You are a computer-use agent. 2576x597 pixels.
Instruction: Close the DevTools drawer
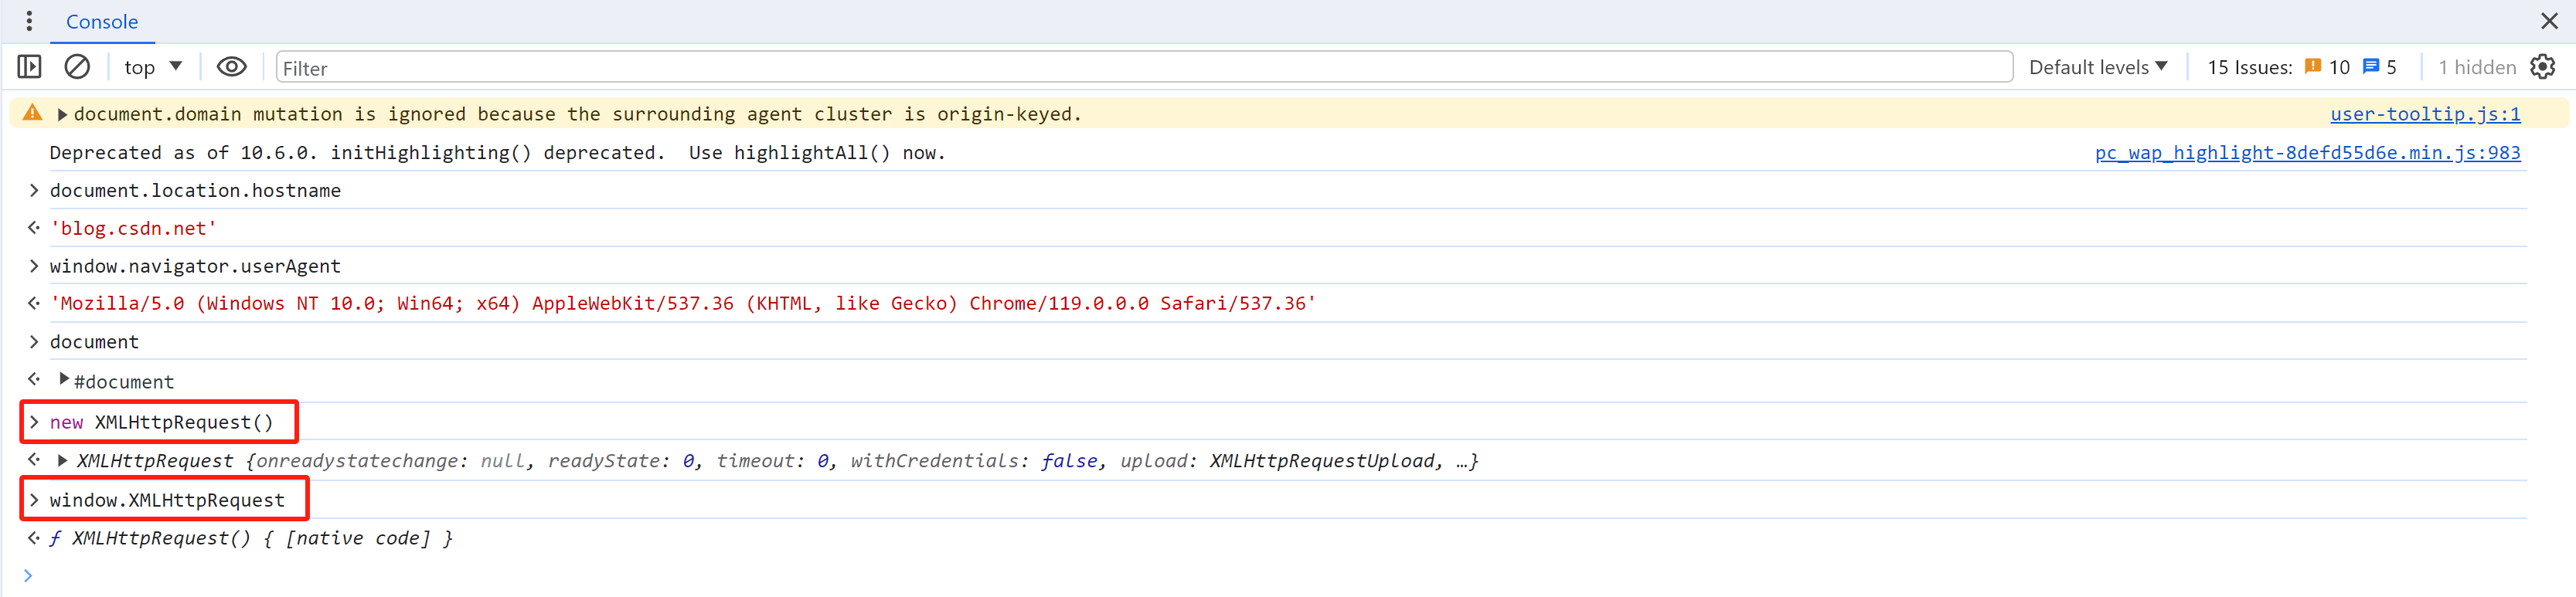click(x=2549, y=21)
